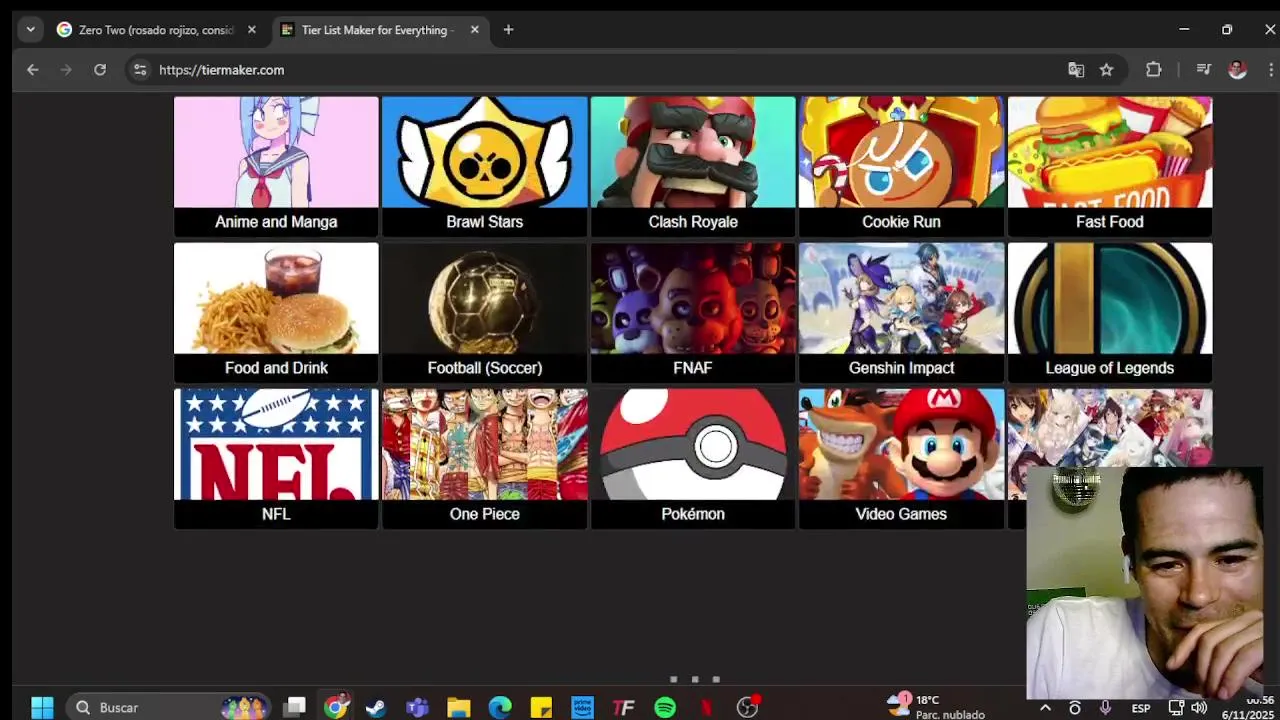The width and height of the screenshot is (1280, 720).
Task: Expand the tab search dropdown arrow
Action: point(30,30)
